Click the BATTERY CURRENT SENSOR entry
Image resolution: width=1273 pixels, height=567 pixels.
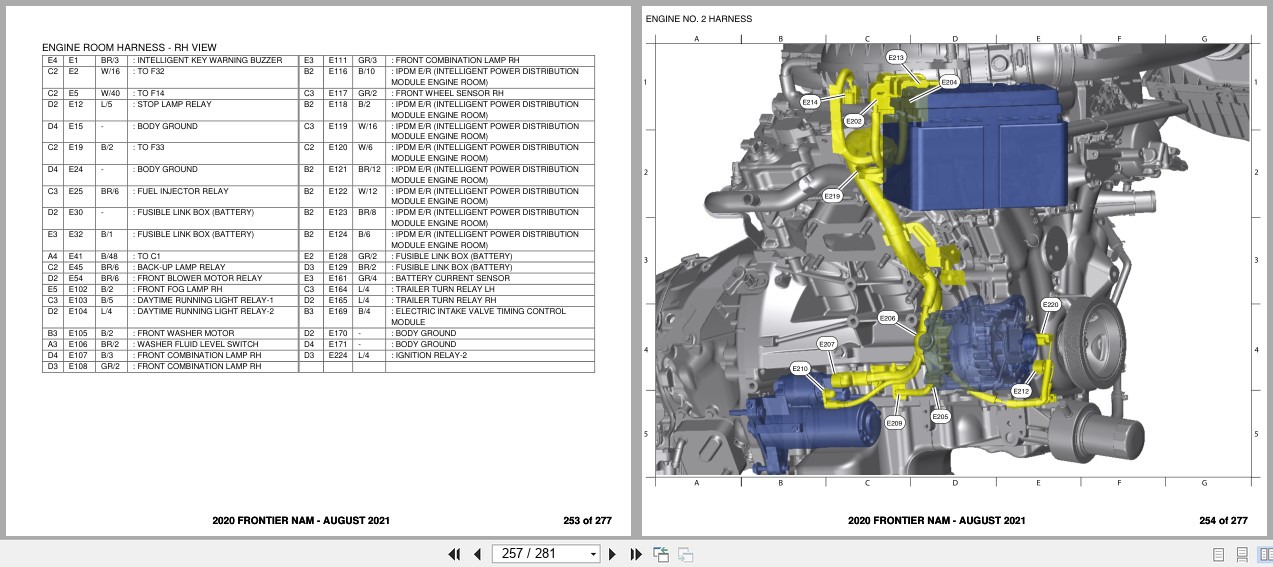pyautogui.click(x=452, y=278)
